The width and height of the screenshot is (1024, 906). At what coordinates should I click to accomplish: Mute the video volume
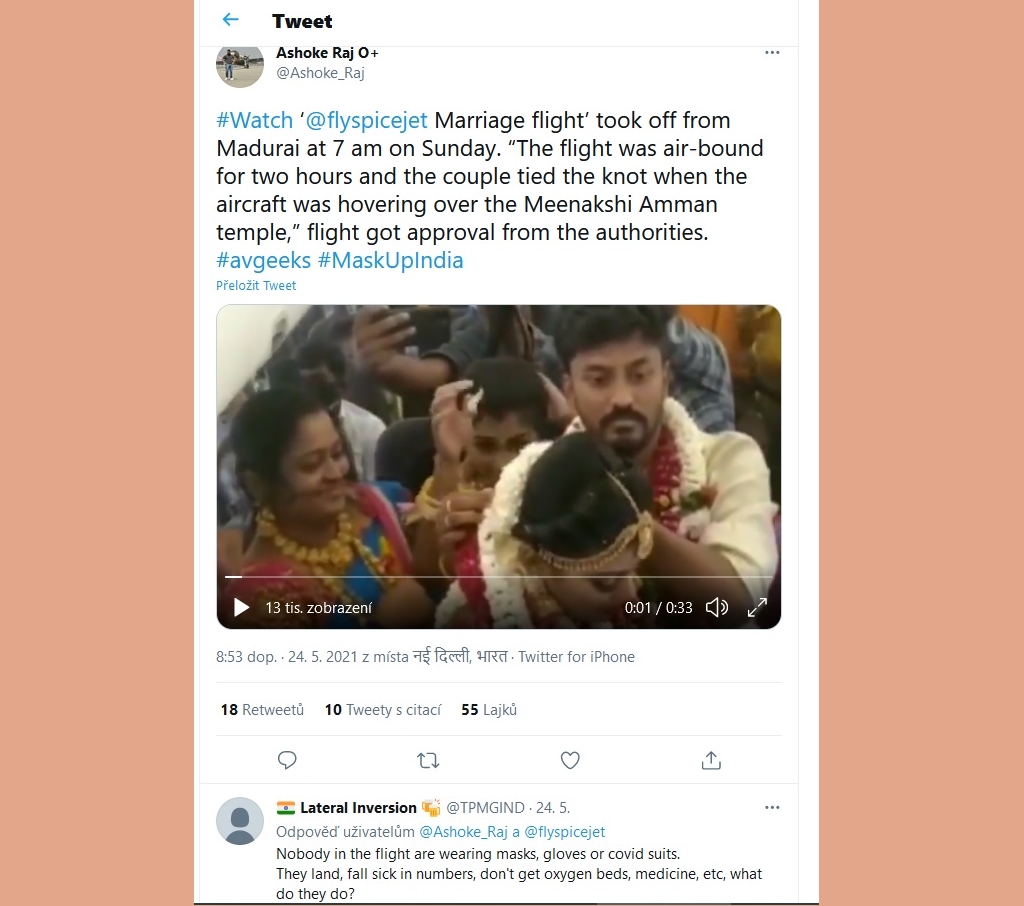716,607
